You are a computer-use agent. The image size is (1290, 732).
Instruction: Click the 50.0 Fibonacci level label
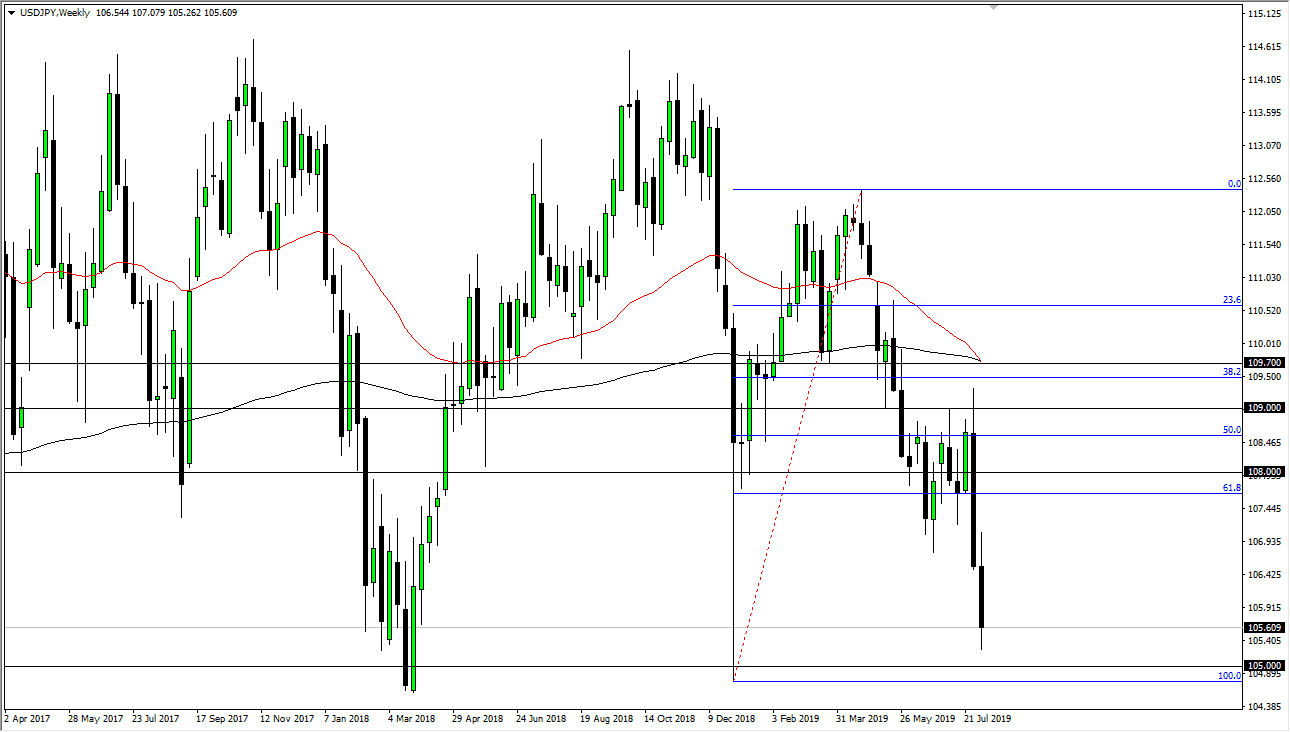click(x=1232, y=430)
